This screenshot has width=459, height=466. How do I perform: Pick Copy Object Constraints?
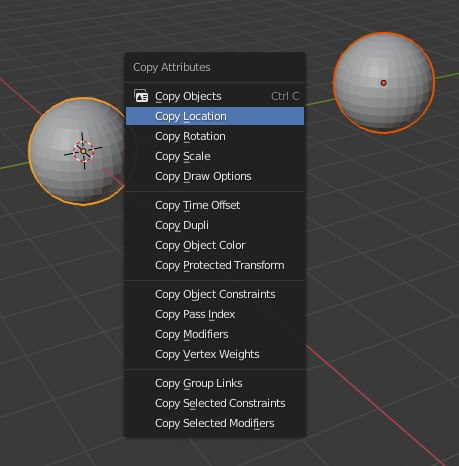tap(215, 294)
